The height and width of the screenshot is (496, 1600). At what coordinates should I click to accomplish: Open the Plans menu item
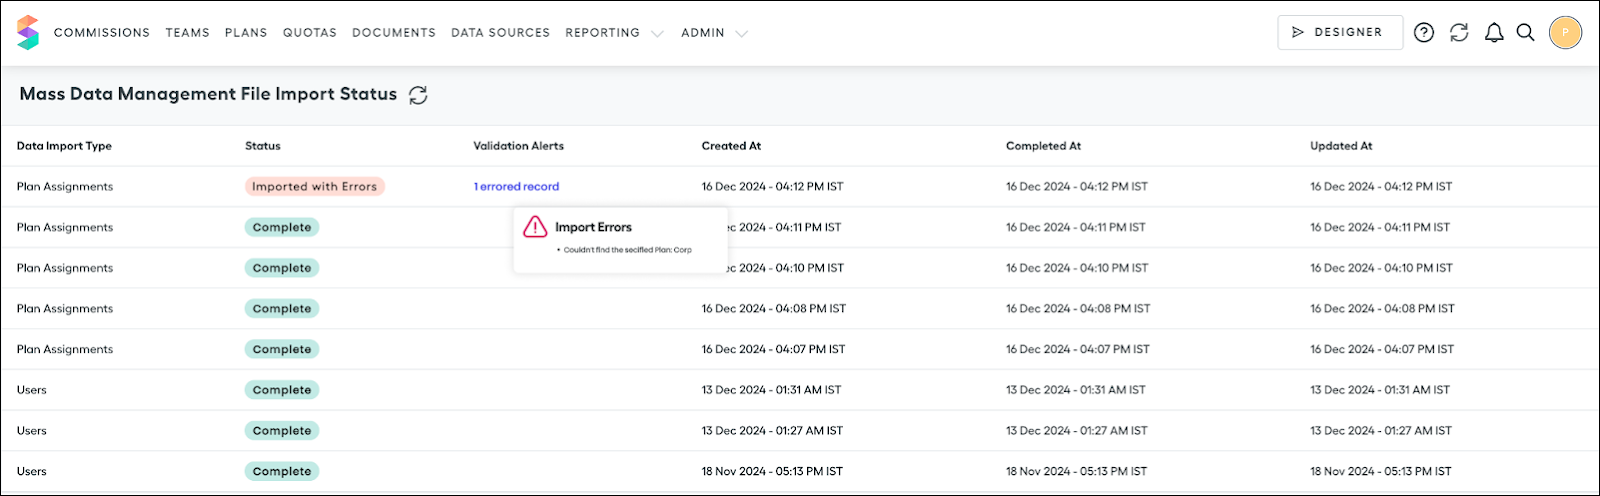click(x=246, y=33)
